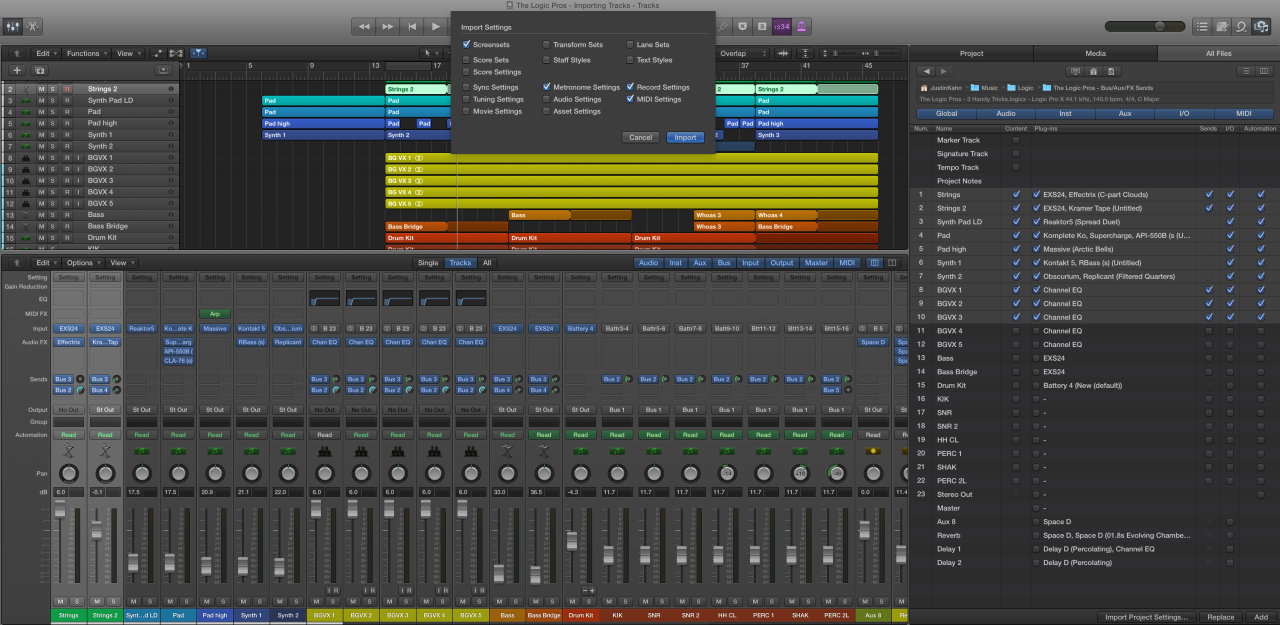This screenshot has height=625, width=1280.
Task: Open the List Editors icon
Action: point(1201,26)
